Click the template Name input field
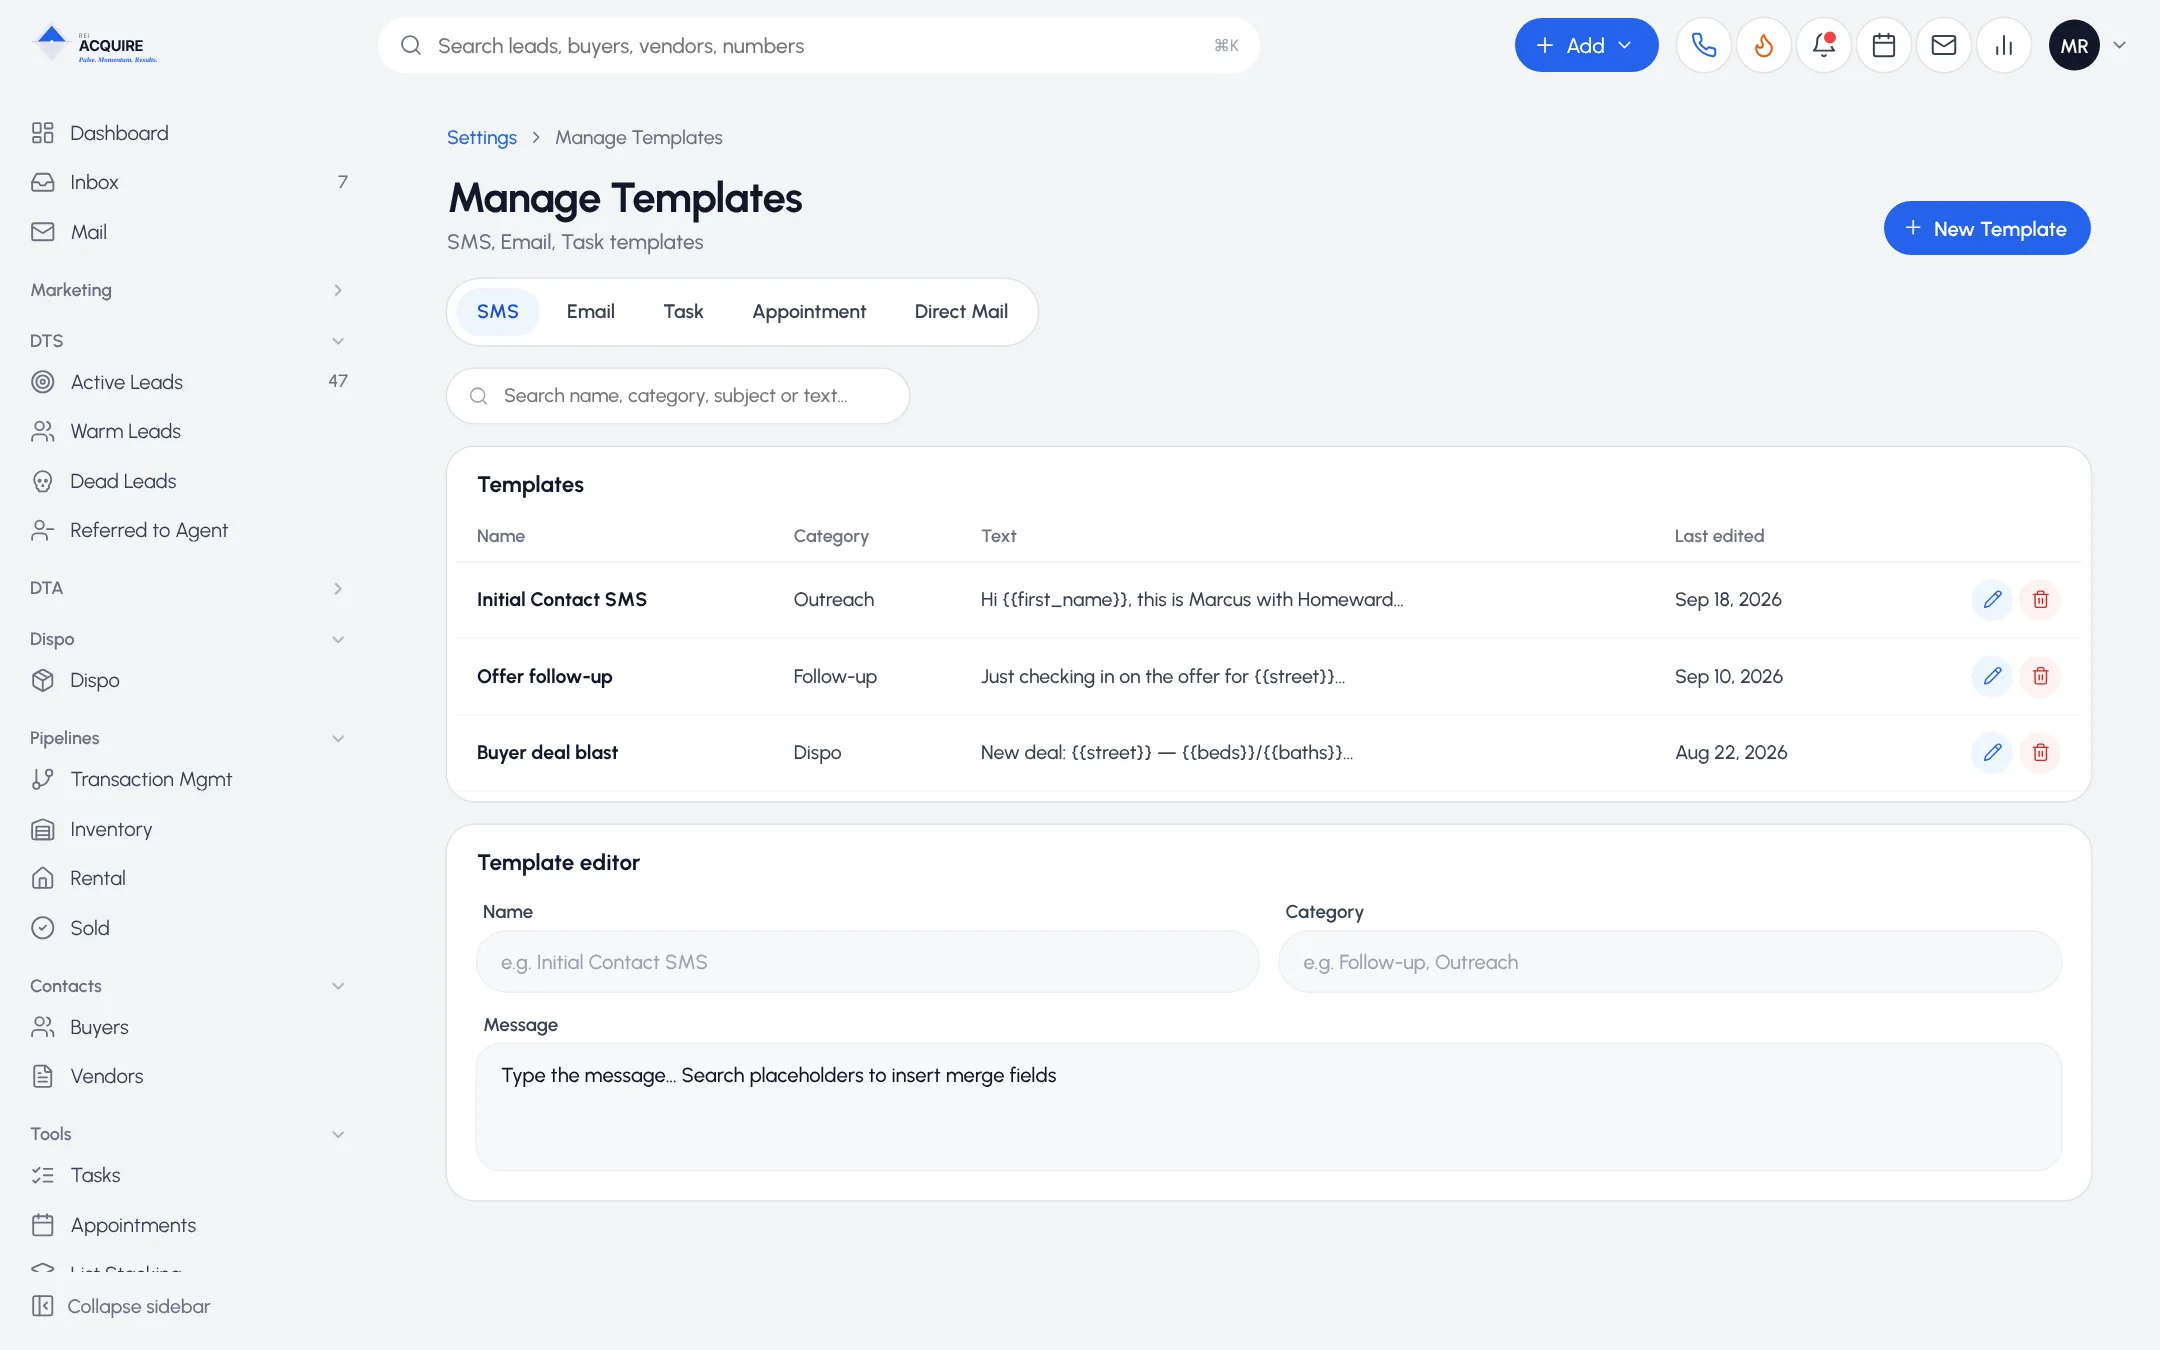 click(867, 962)
